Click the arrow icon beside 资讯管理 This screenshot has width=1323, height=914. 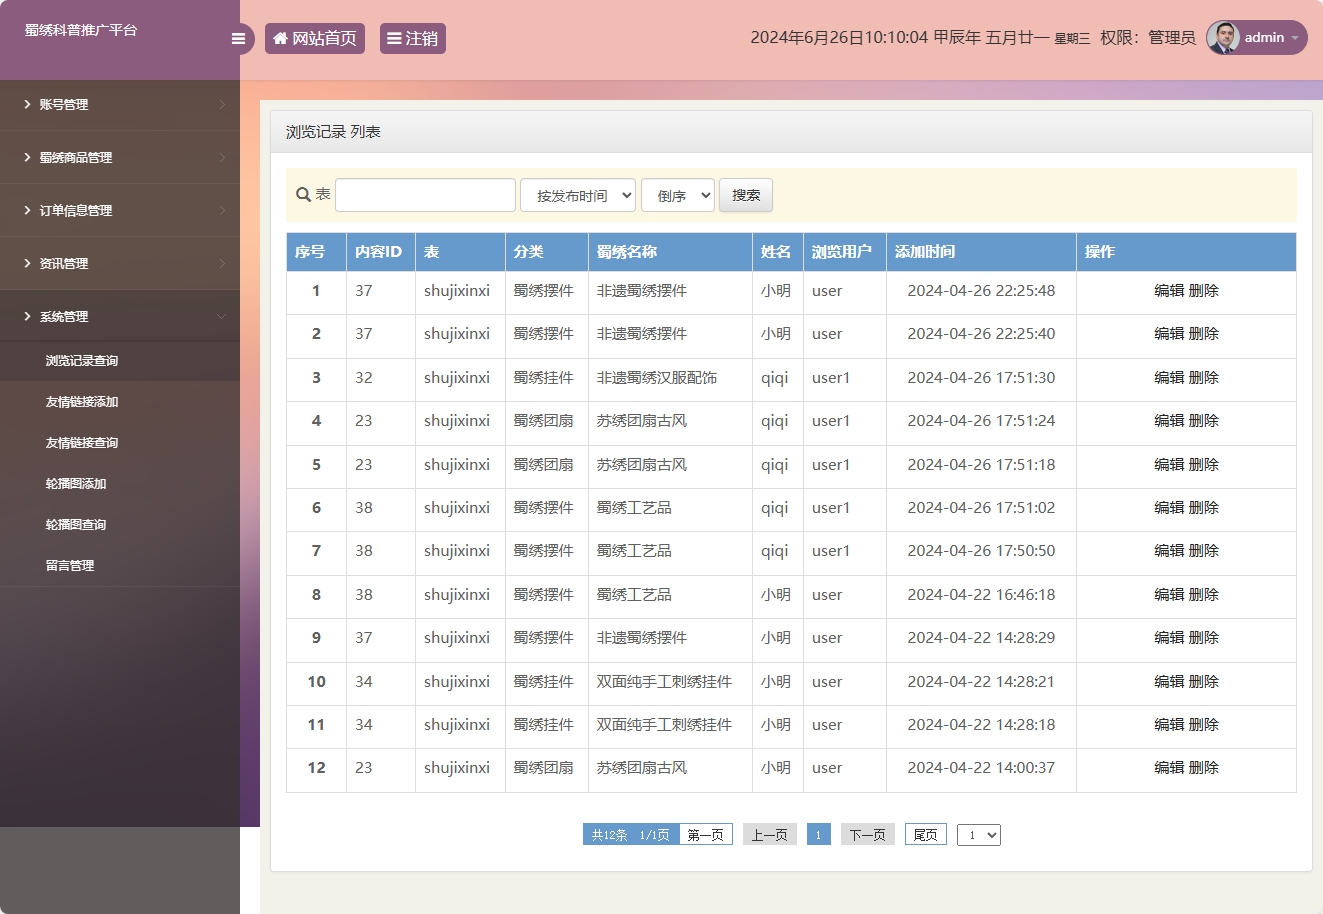click(x=27, y=263)
